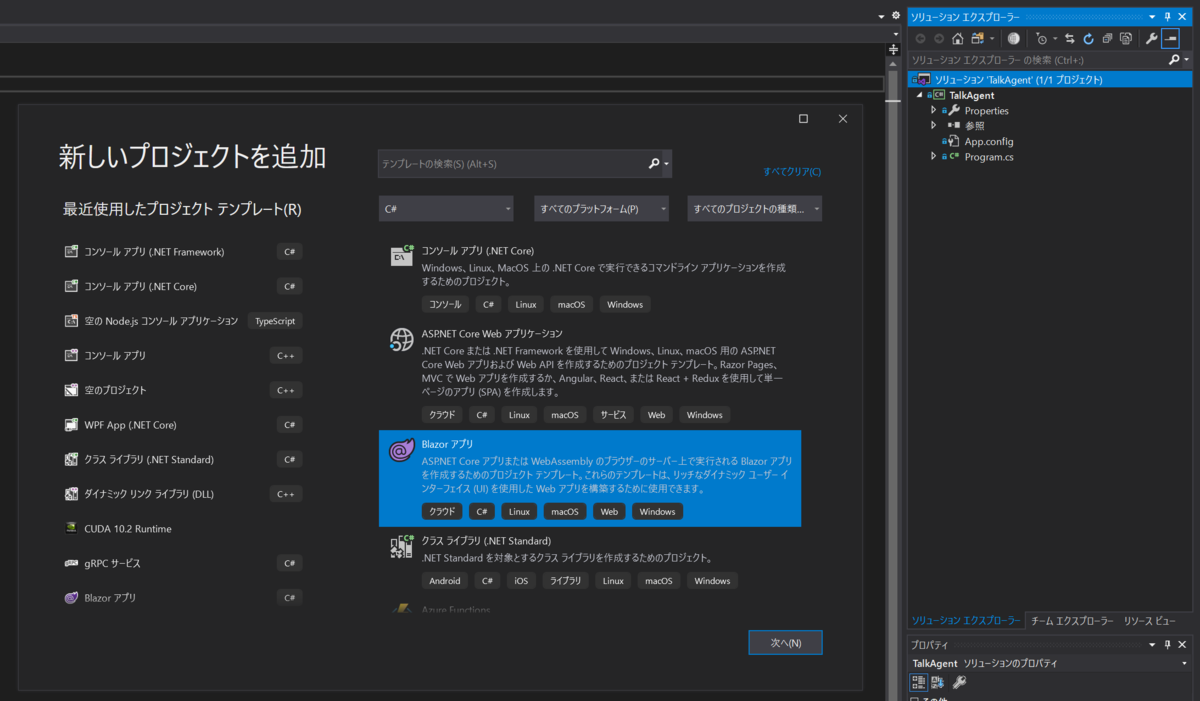Switch Properties panel to Categorized view

(918, 682)
